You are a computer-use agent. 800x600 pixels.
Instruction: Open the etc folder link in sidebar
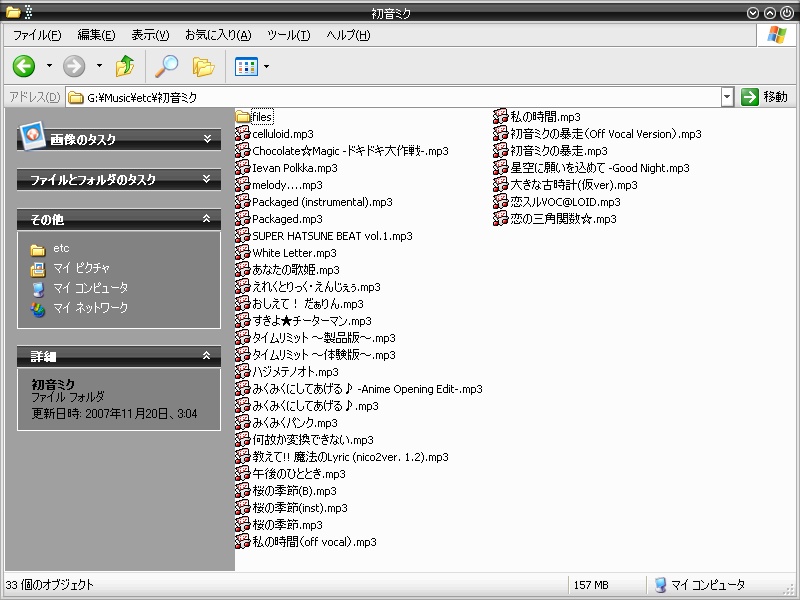[x=61, y=248]
